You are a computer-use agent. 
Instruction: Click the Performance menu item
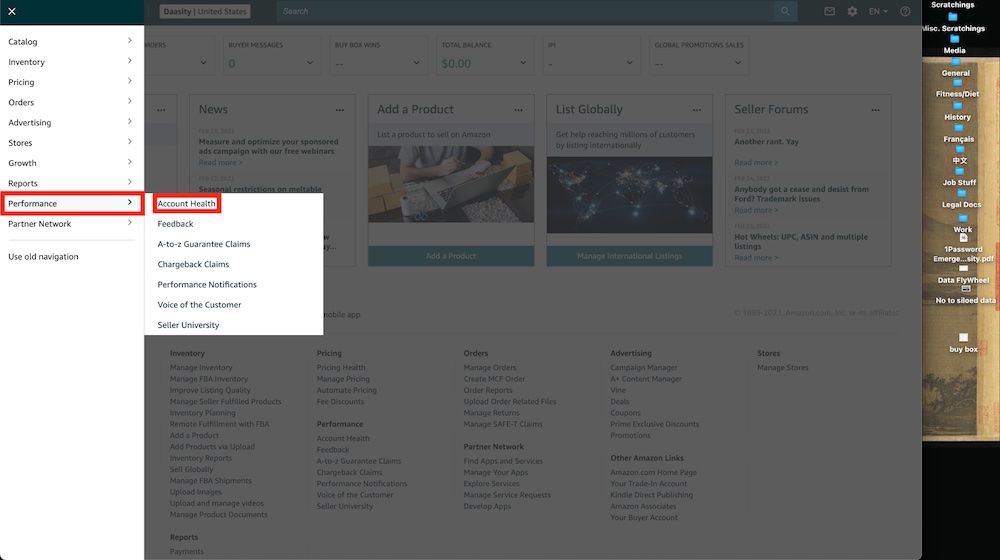click(x=71, y=203)
